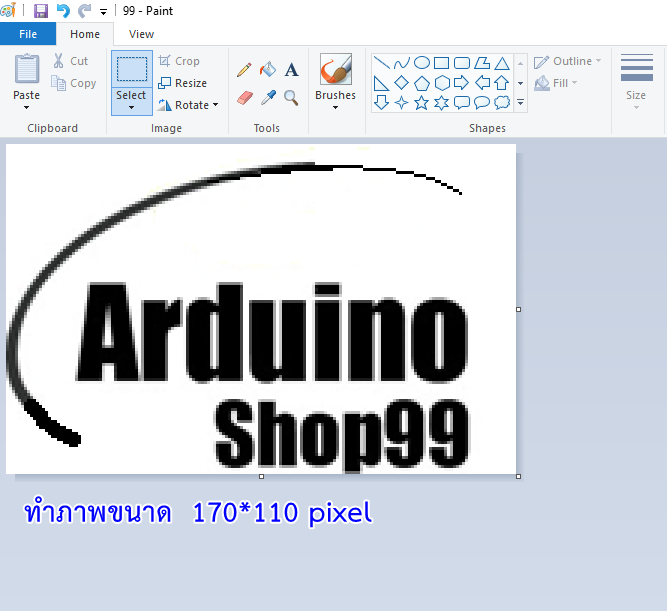Select the Curve shape
Image resolution: width=667 pixels, height=611 pixels.
click(x=402, y=63)
